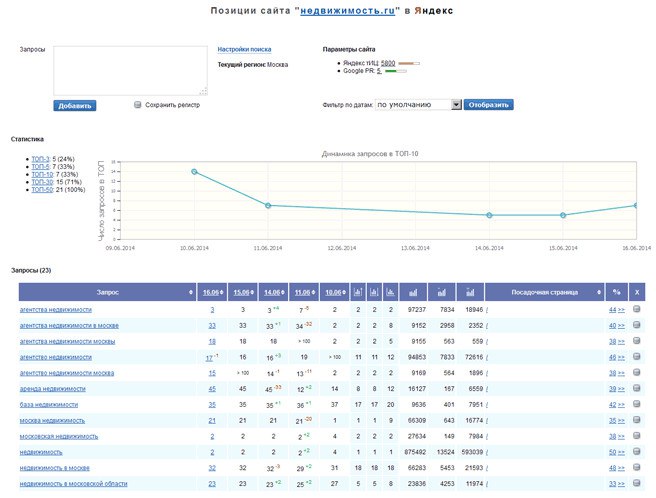
Task: Sort table by the 15.06 column
Action: tap(243, 293)
